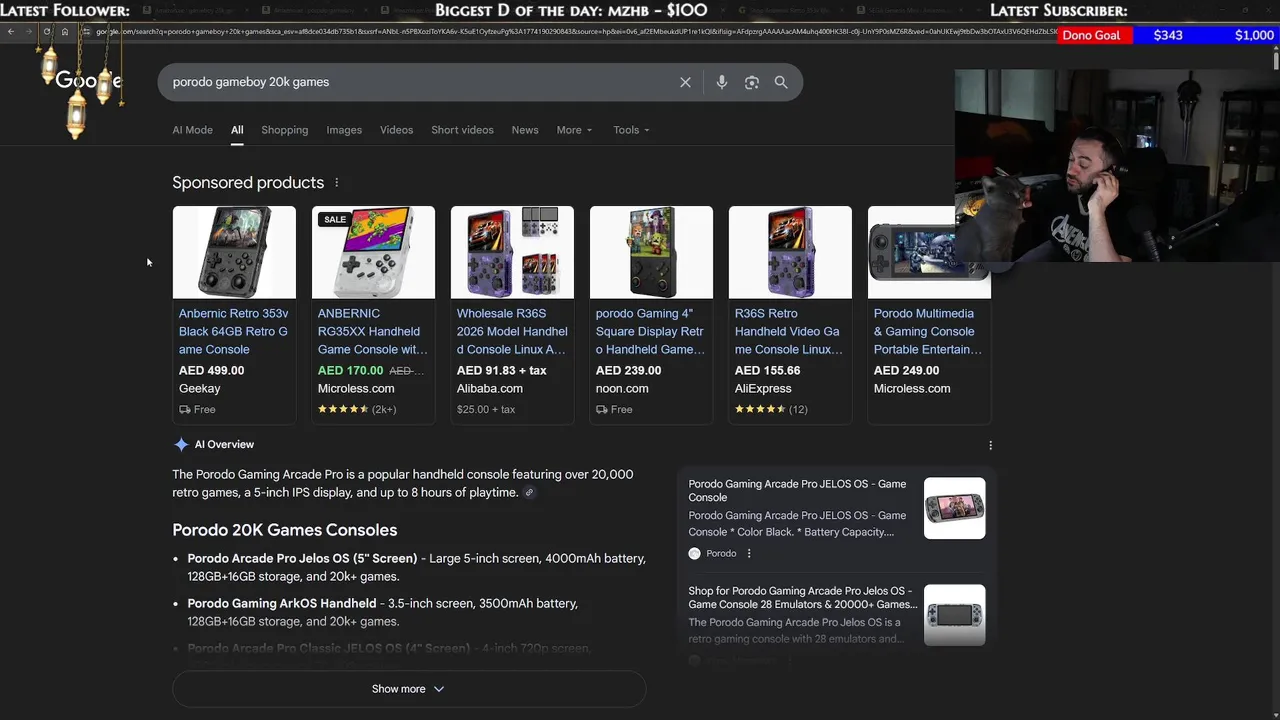Go forward with the browser forward arrow
The width and height of the screenshot is (1280, 720).
click(x=28, y=32)
